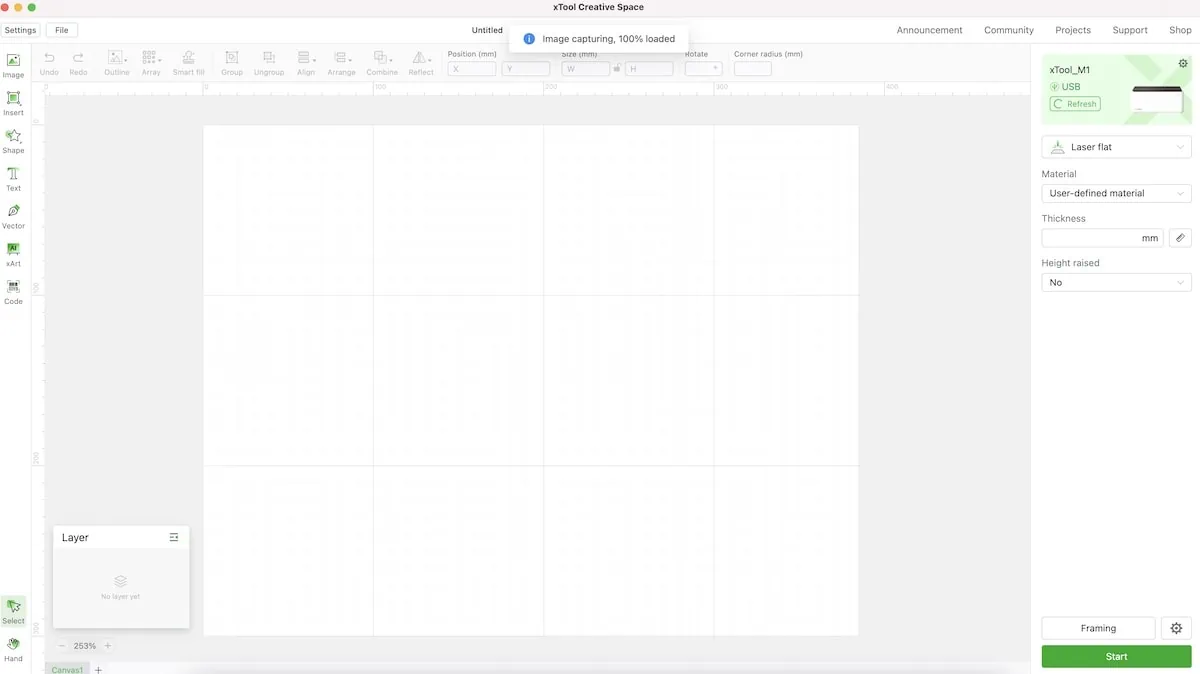Open the Community link
Image resolution: width=1200 pixels, height=674 pixels.
click(1009, 30)
